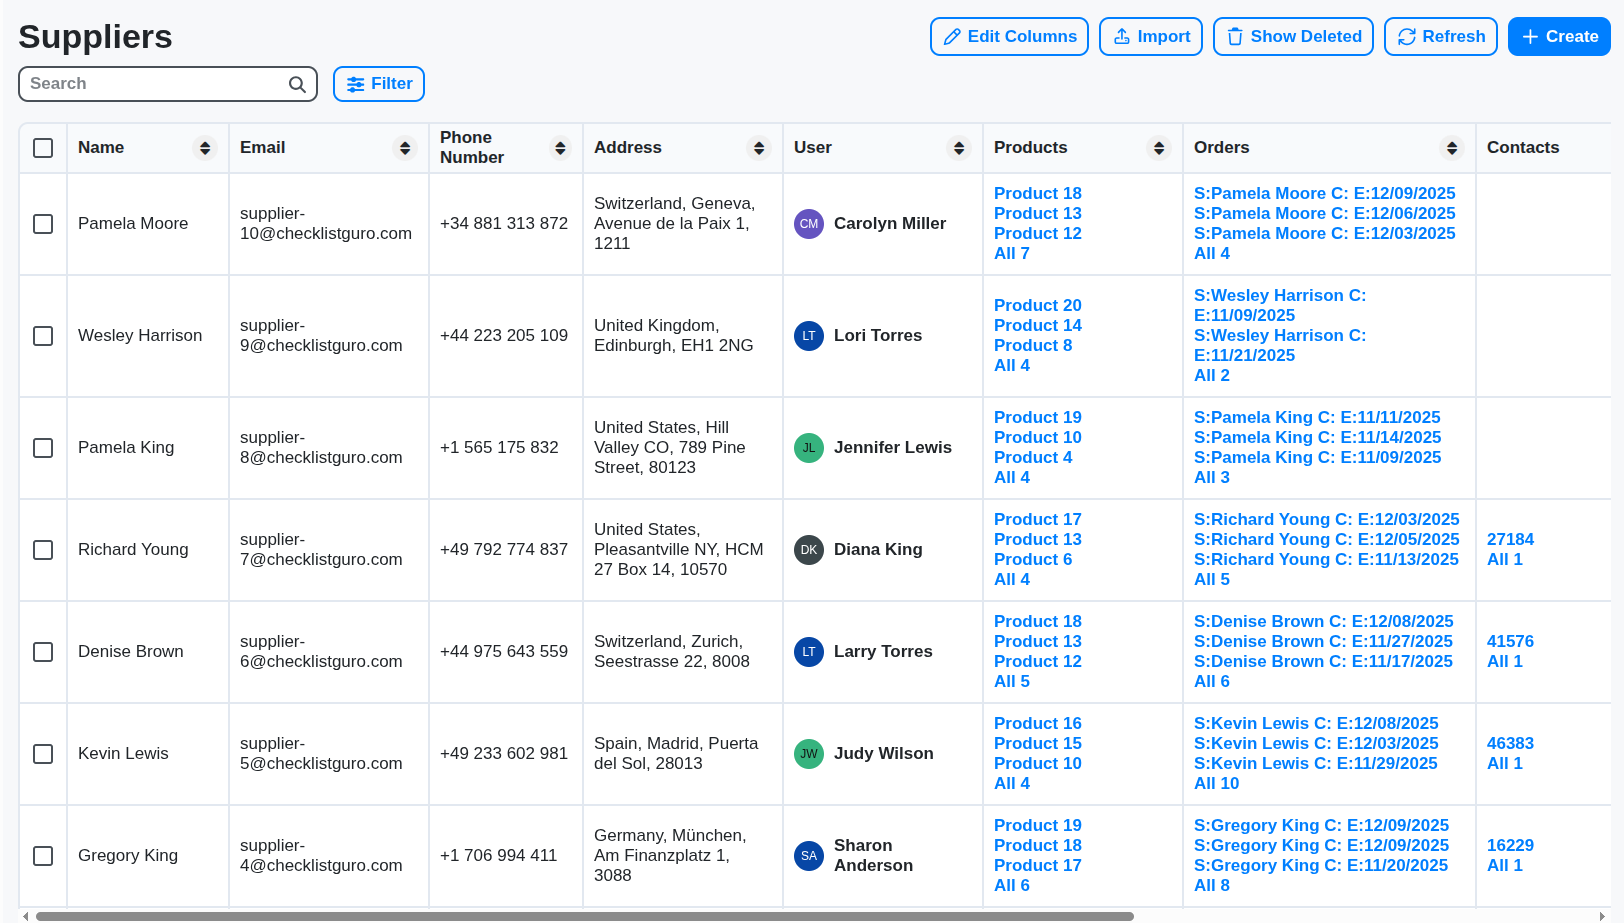This screenshot has height=923, width=1624.
Task: Click the sort arrows on the Name column
Action: [x=204, y=147]
